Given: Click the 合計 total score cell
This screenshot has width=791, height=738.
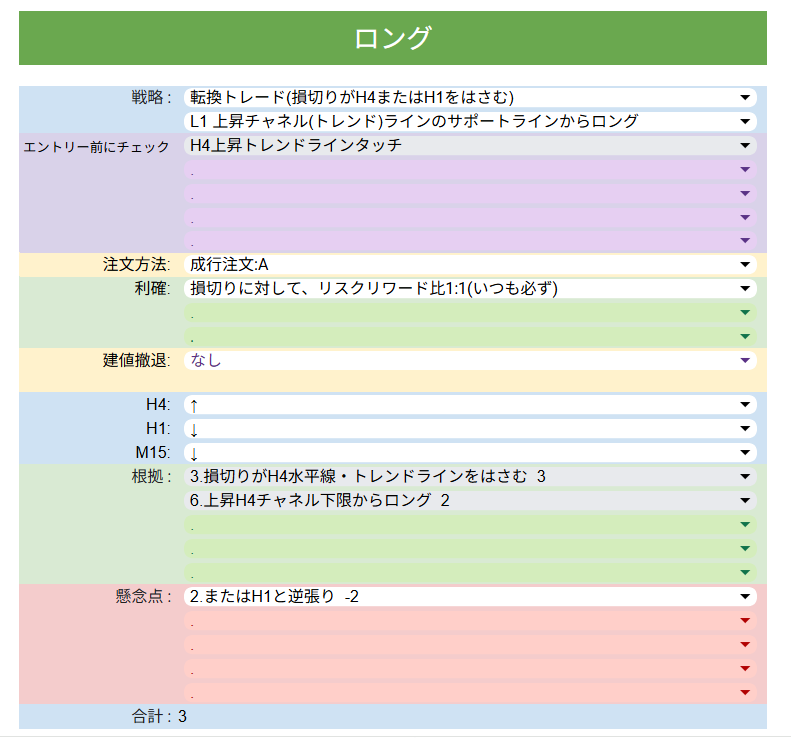Looking at the screenshot, I should [160, 716].
